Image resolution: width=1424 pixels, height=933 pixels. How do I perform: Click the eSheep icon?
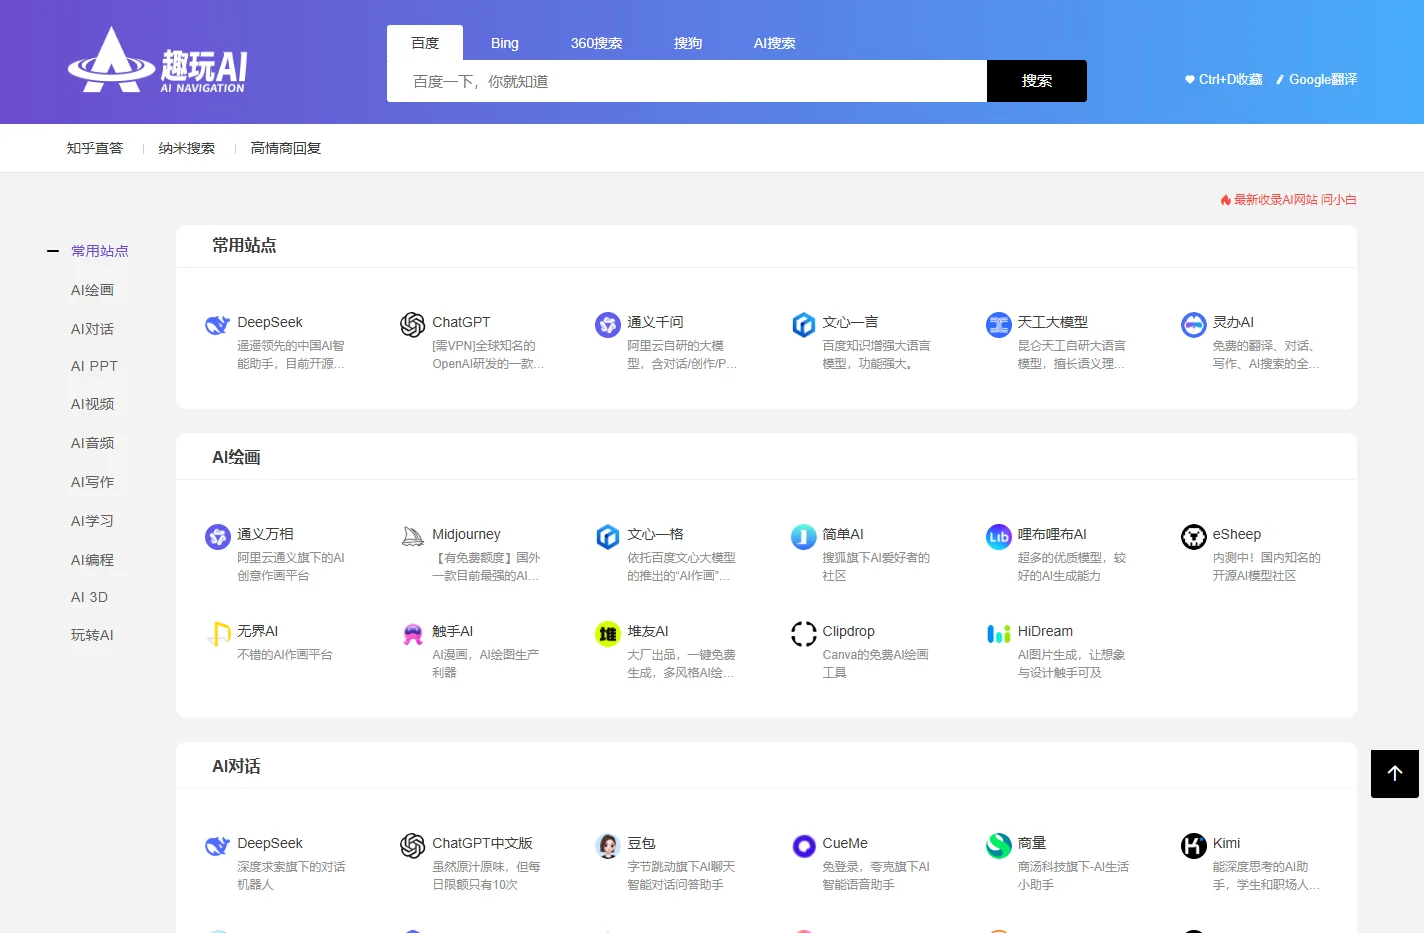click(x=1194, y=537)
